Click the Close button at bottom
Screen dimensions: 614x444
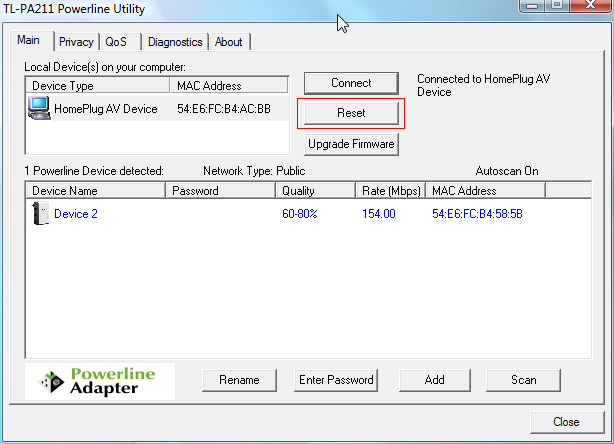pos(567,422)
